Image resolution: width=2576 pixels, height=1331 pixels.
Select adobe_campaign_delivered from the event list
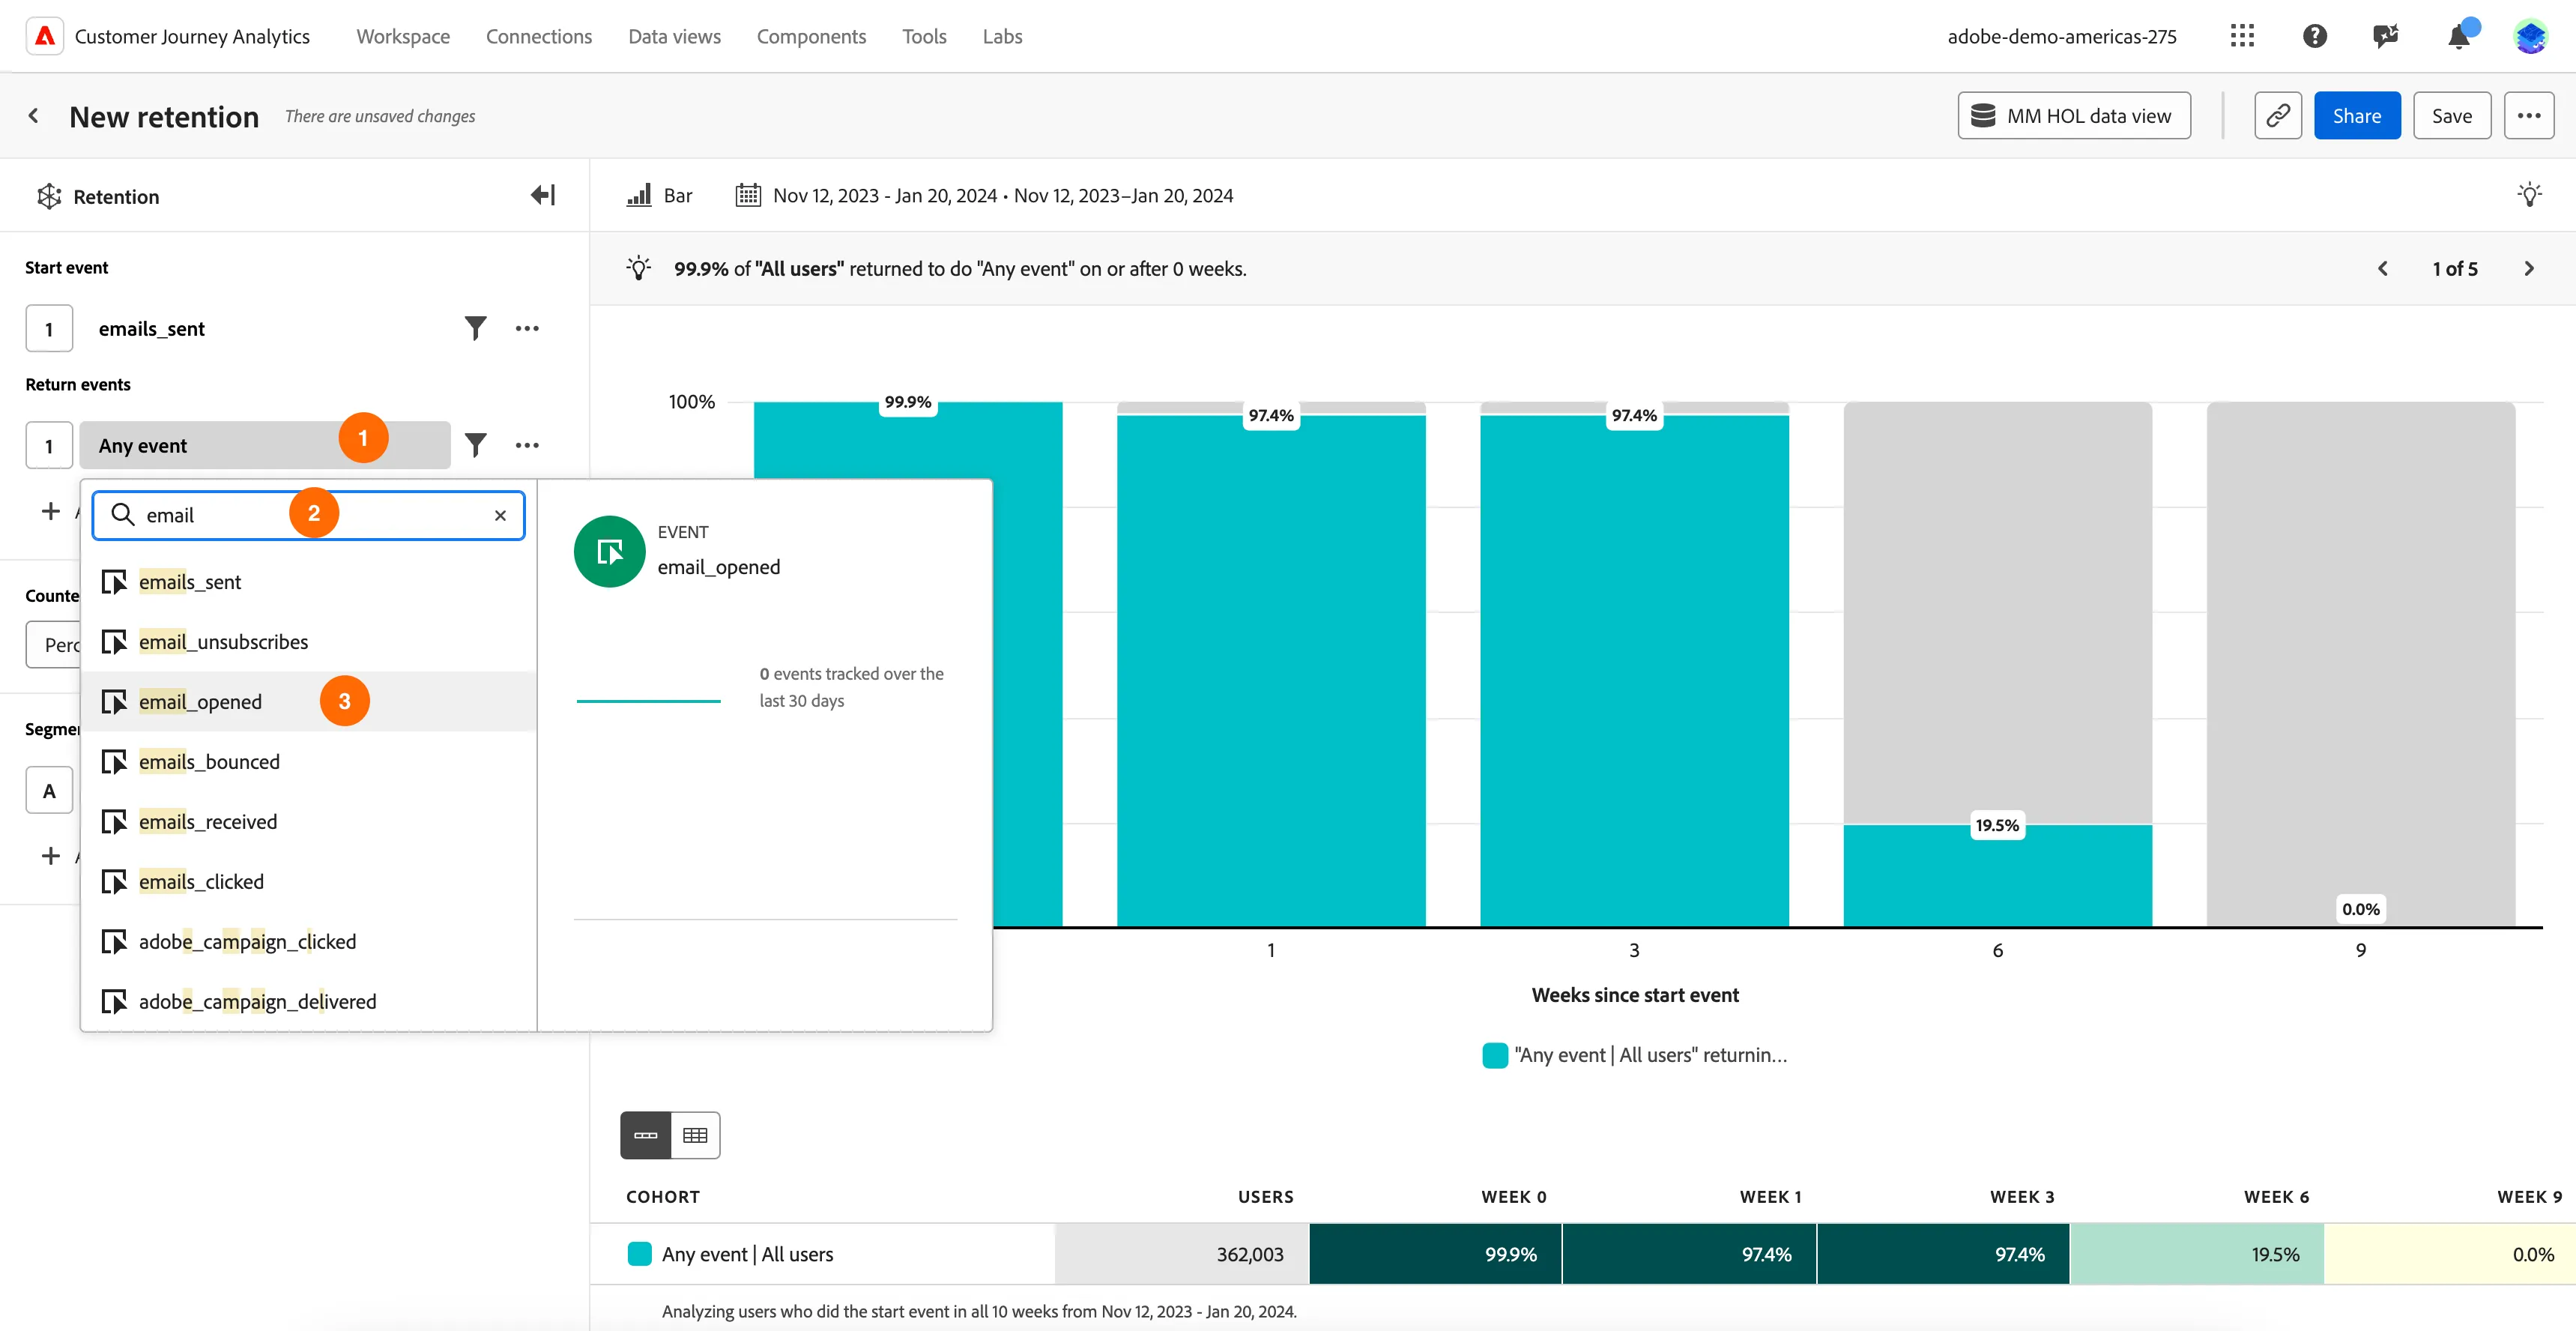pyautogui.click(x=309, y=1001)
